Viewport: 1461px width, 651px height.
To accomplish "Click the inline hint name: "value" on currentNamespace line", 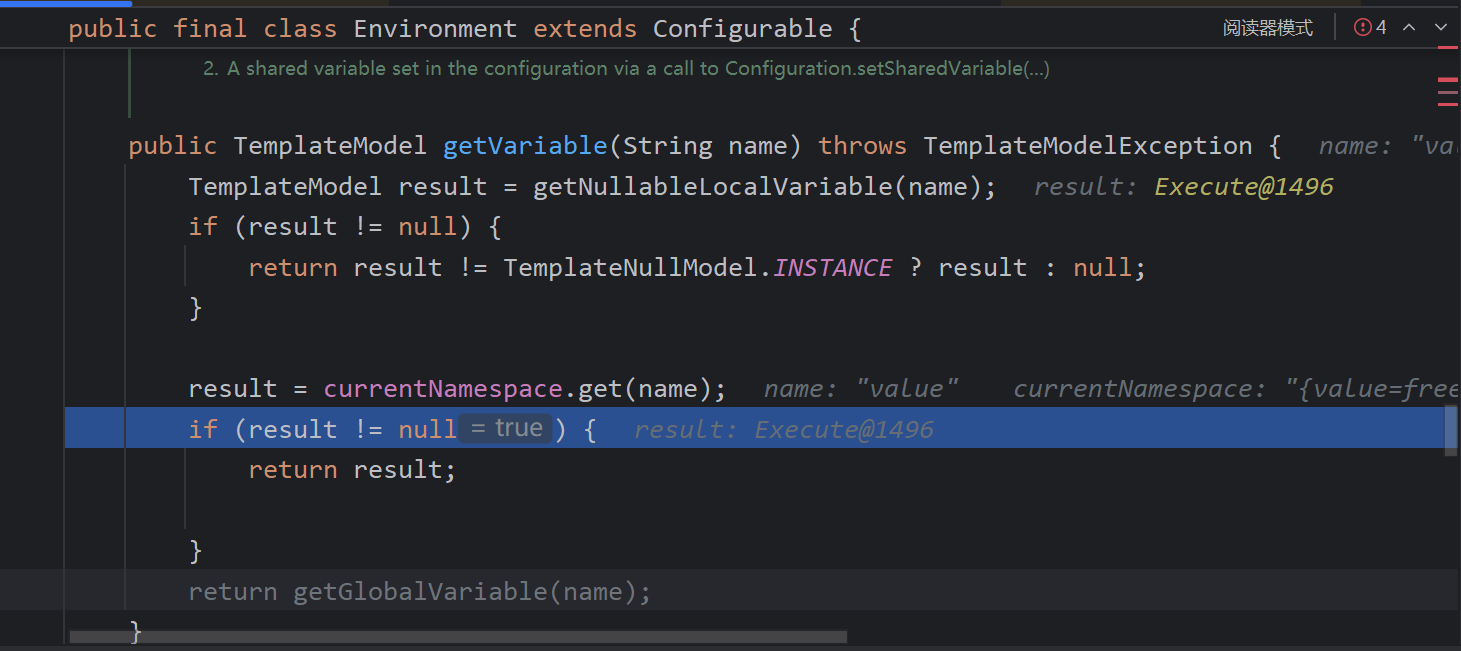I will pos(861,389).
